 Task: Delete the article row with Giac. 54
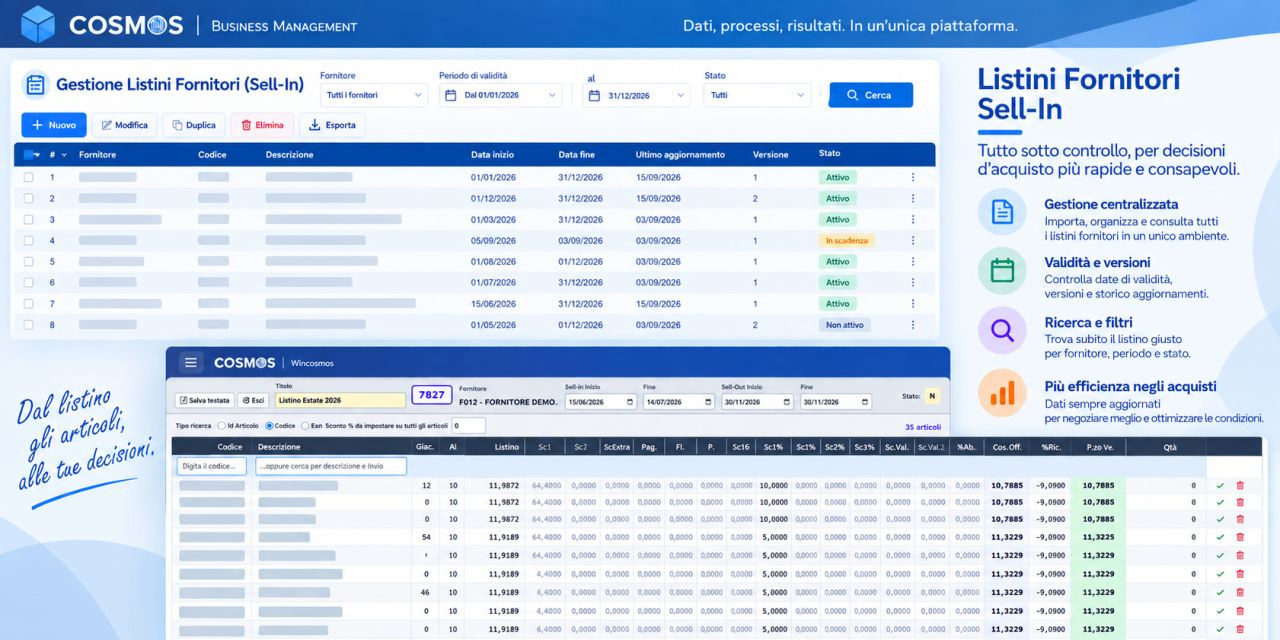1240,537
